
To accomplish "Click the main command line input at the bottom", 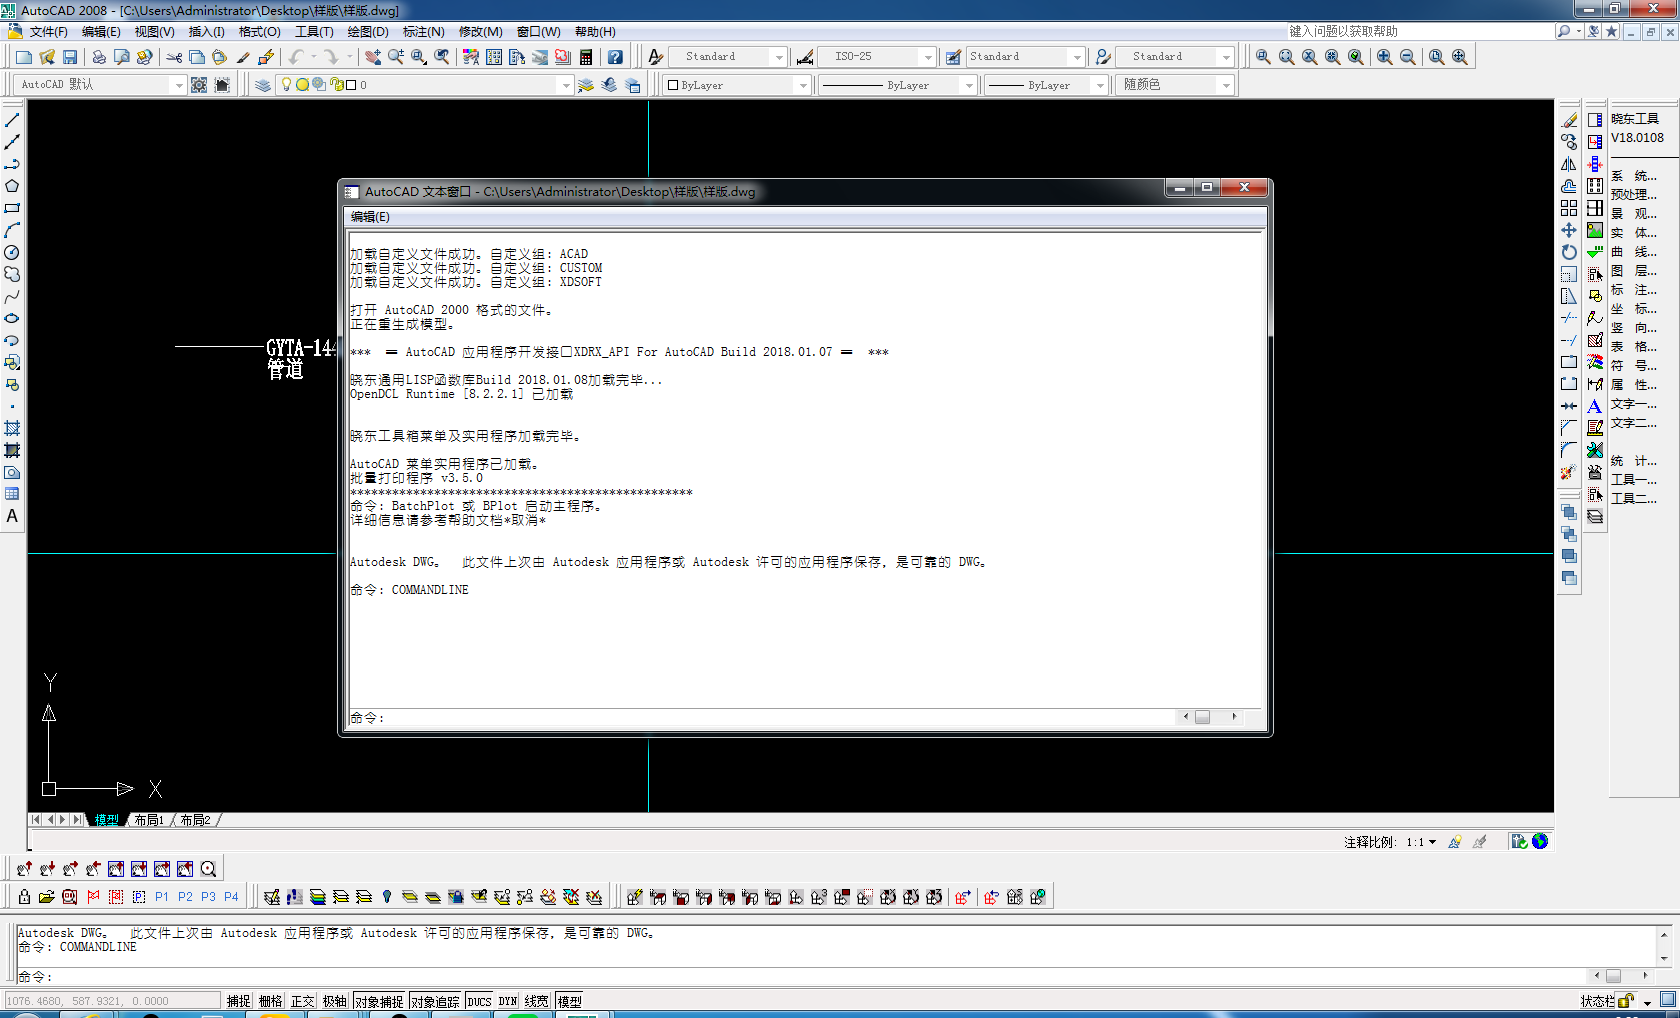I will pos(800,976).
